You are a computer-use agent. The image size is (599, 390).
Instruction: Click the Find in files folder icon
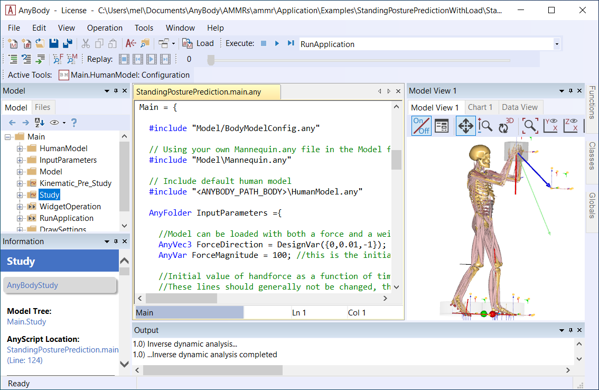pos(145,44)
